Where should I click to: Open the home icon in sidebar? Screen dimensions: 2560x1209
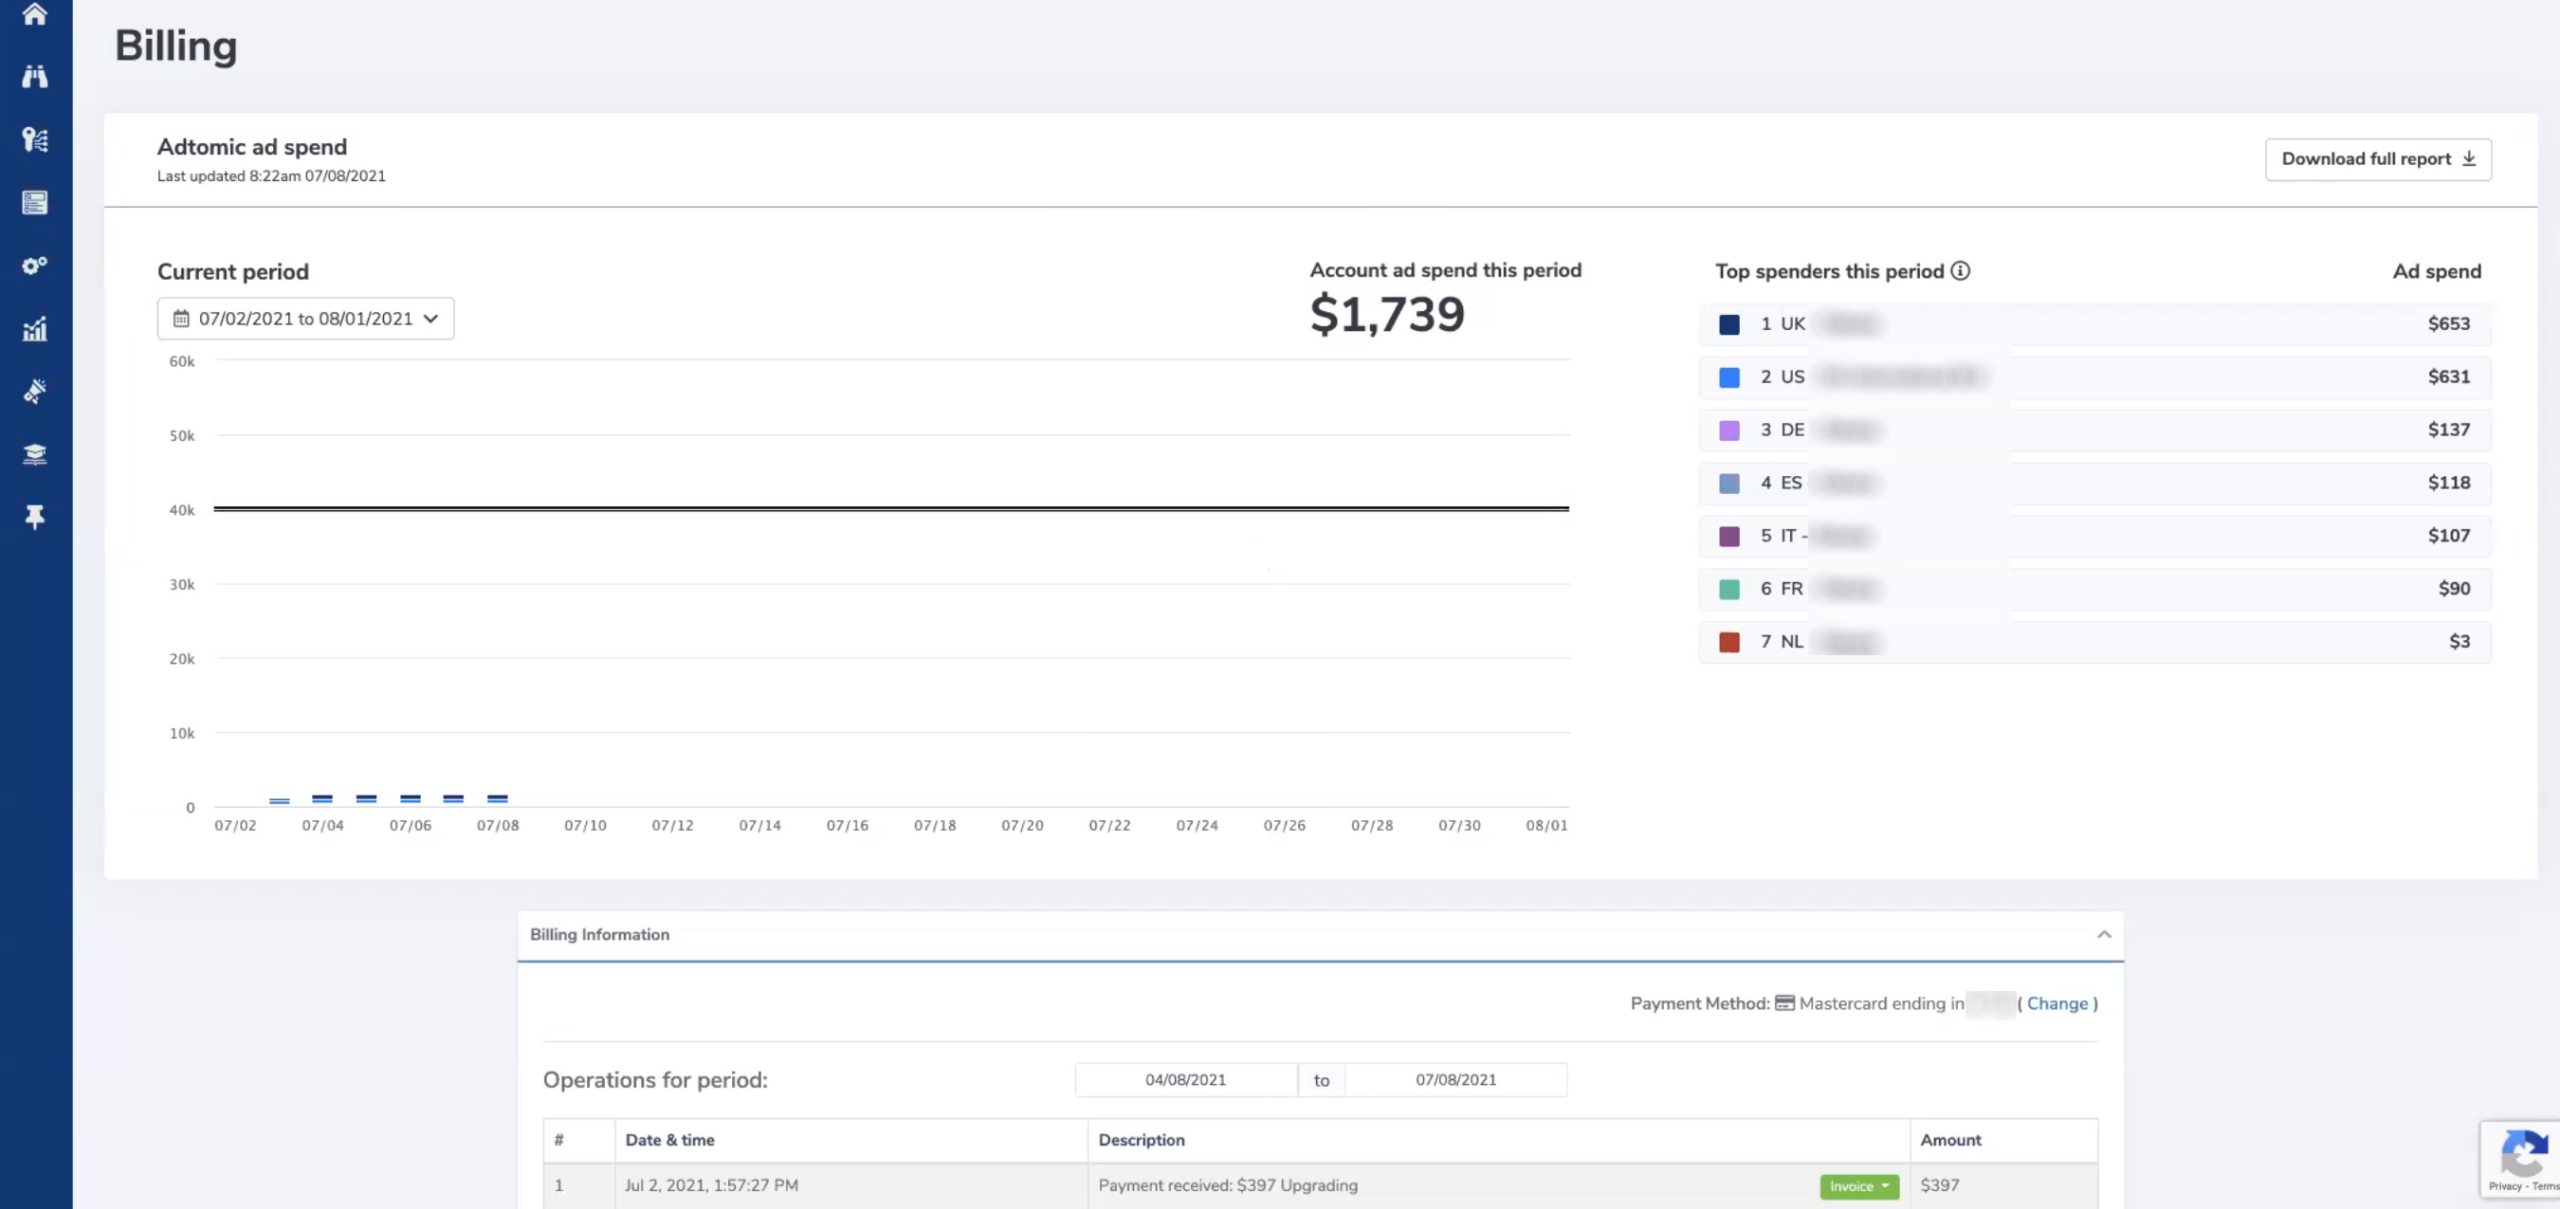pos(35,14)
